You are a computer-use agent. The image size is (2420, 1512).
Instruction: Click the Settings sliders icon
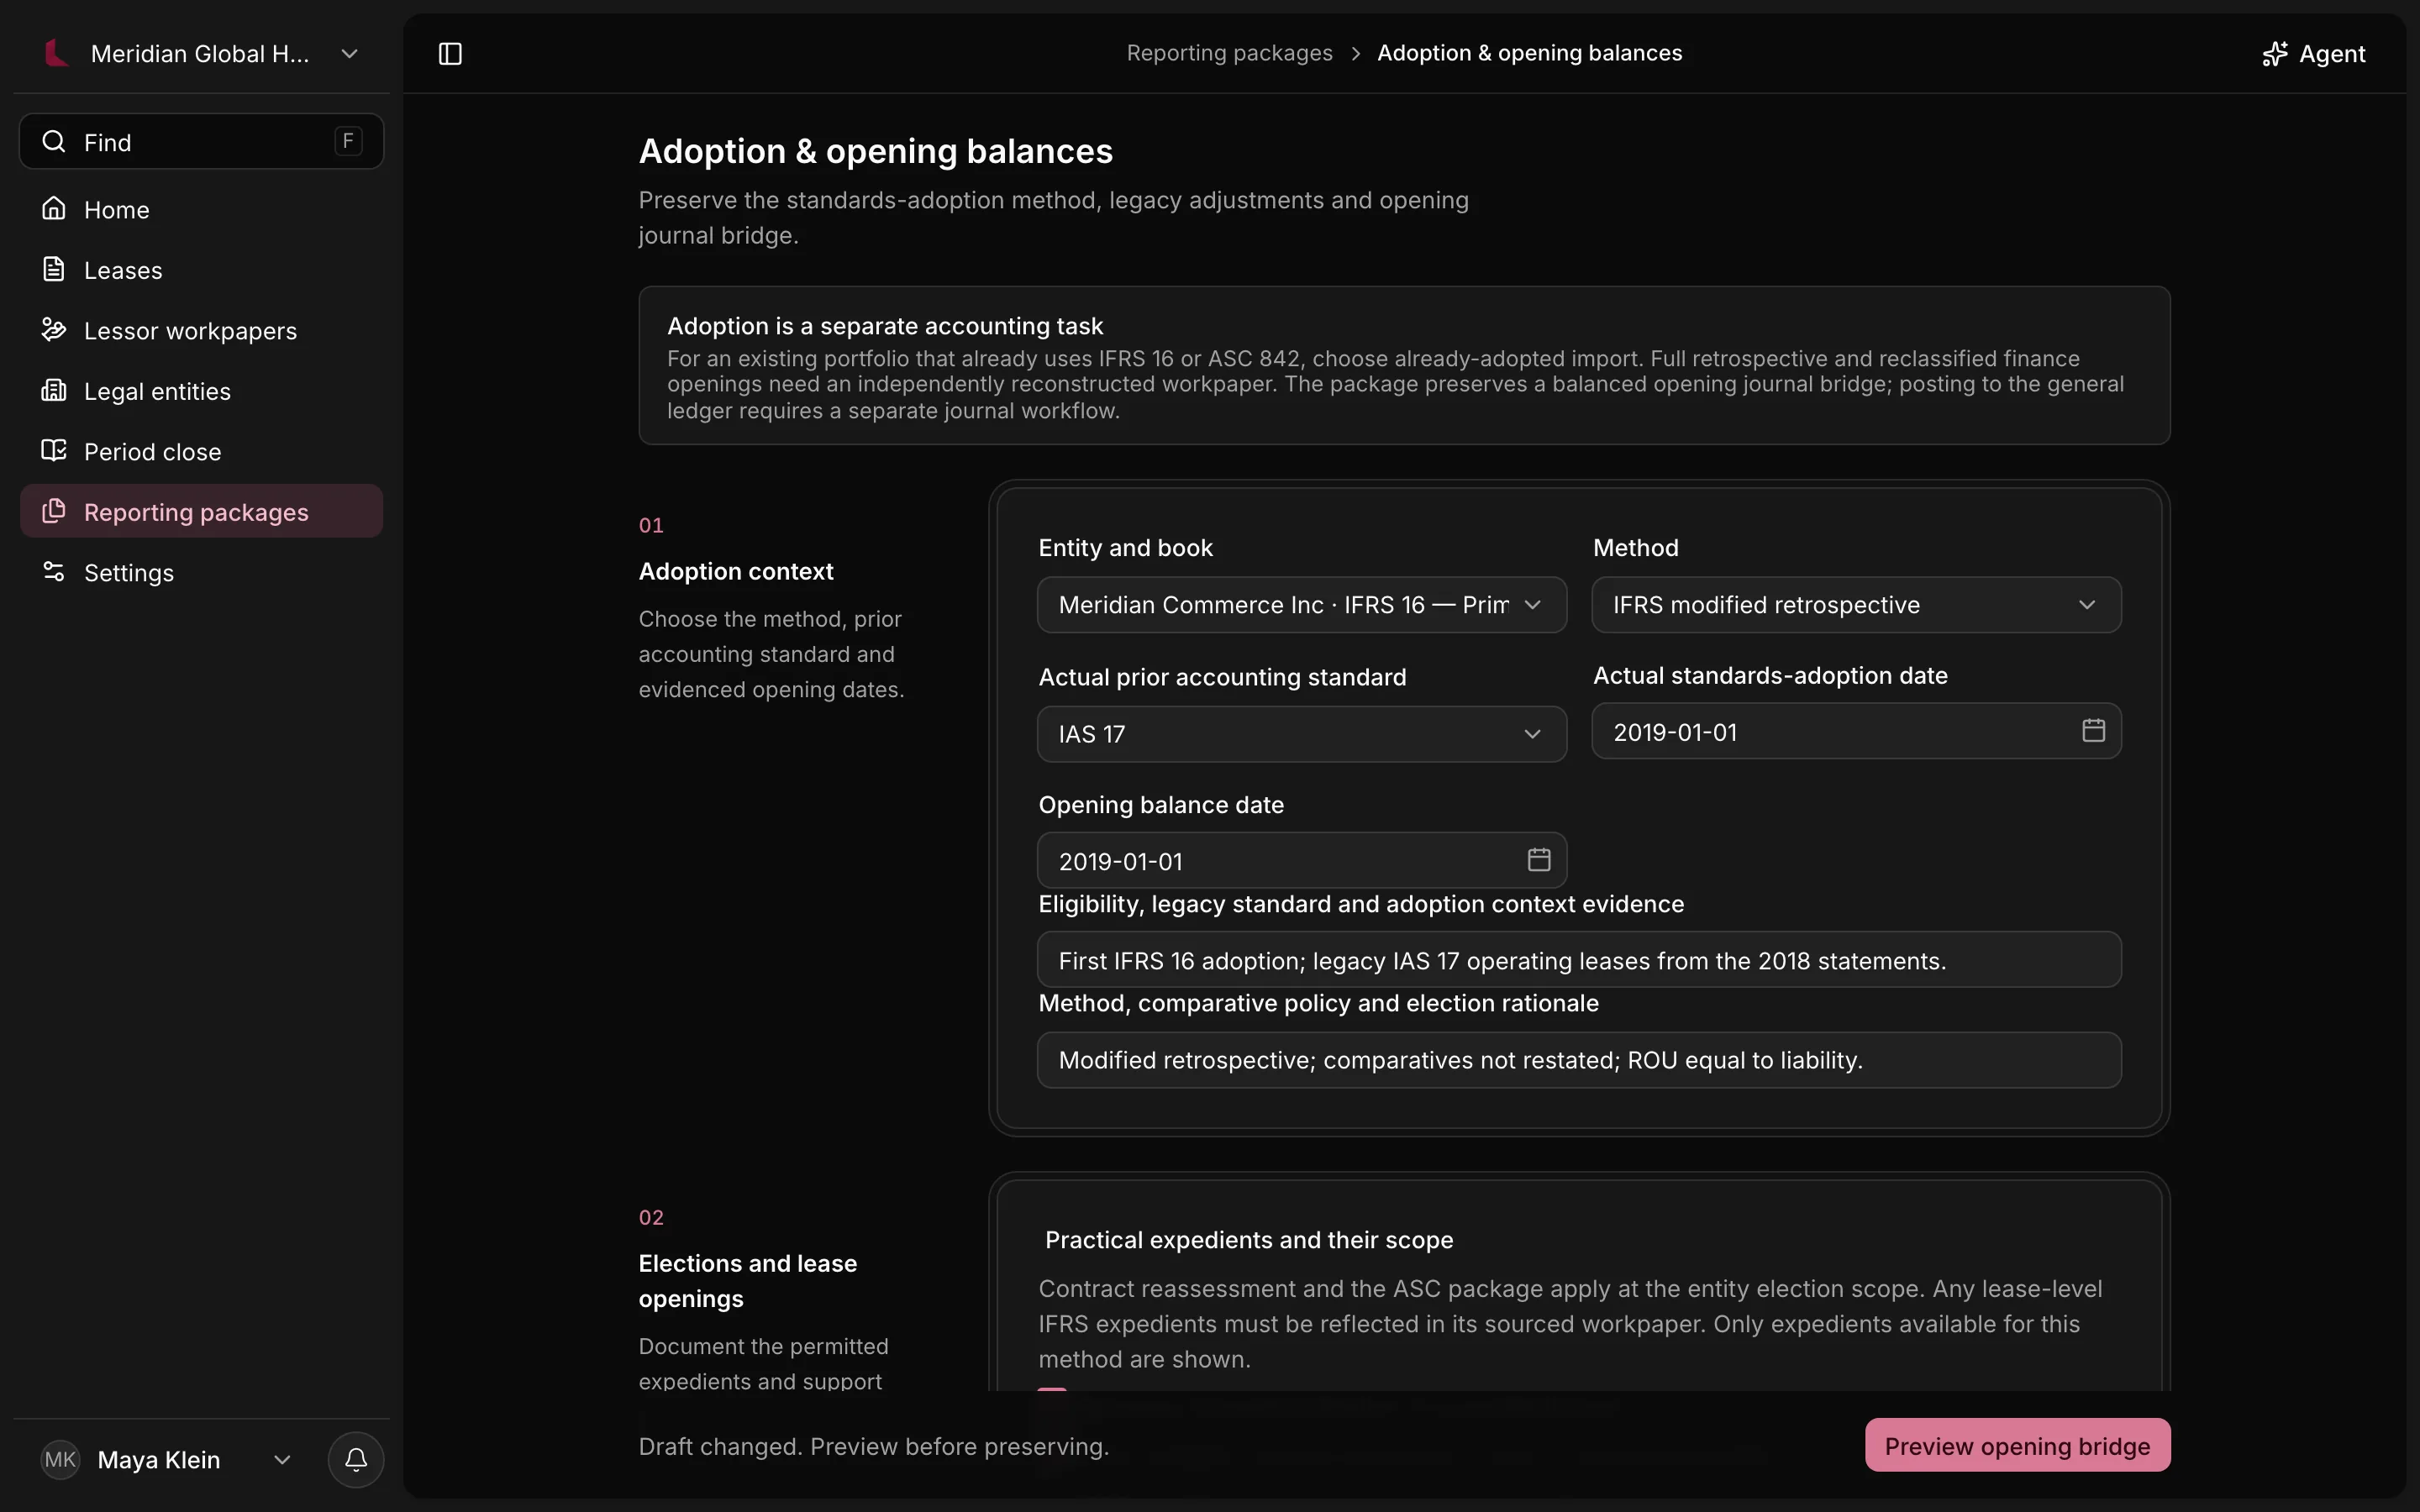[x=54, y=571]
